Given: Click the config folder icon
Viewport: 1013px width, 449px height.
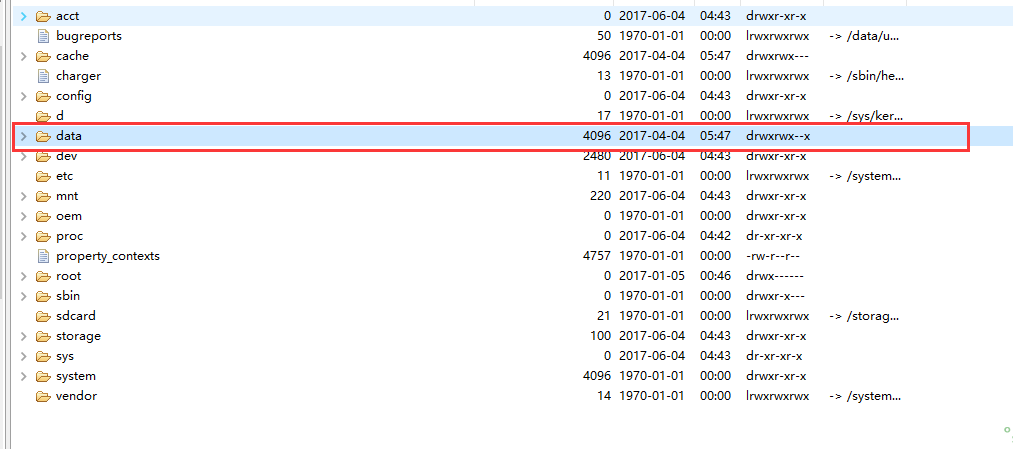Looking at the screenshot, I should [x=43, y=96].
